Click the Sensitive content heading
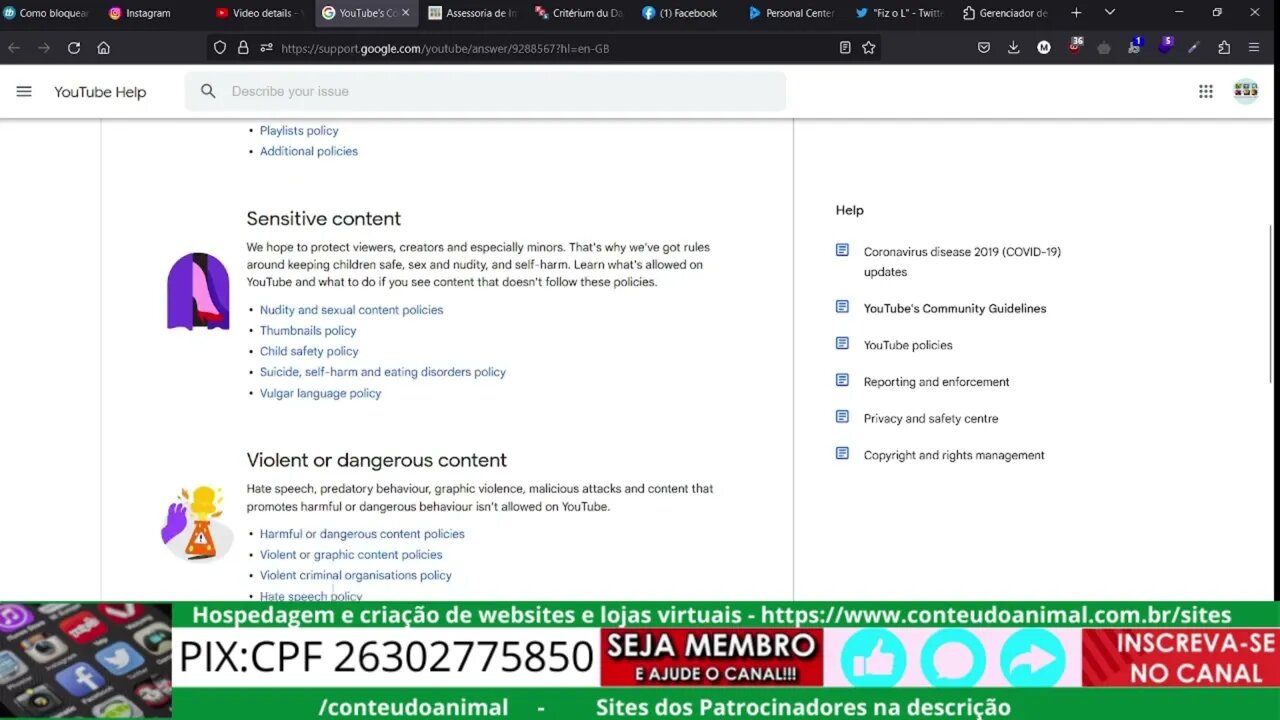 [324, 218]
